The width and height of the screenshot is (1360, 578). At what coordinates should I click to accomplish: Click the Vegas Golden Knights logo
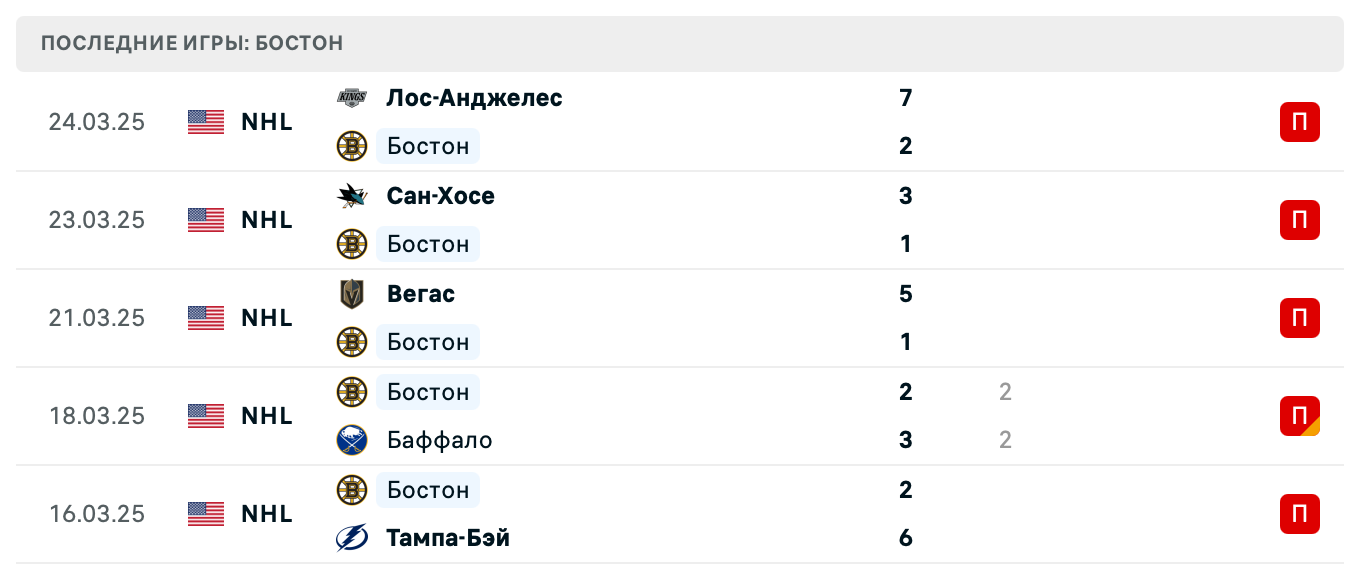[x=351, y=294]
